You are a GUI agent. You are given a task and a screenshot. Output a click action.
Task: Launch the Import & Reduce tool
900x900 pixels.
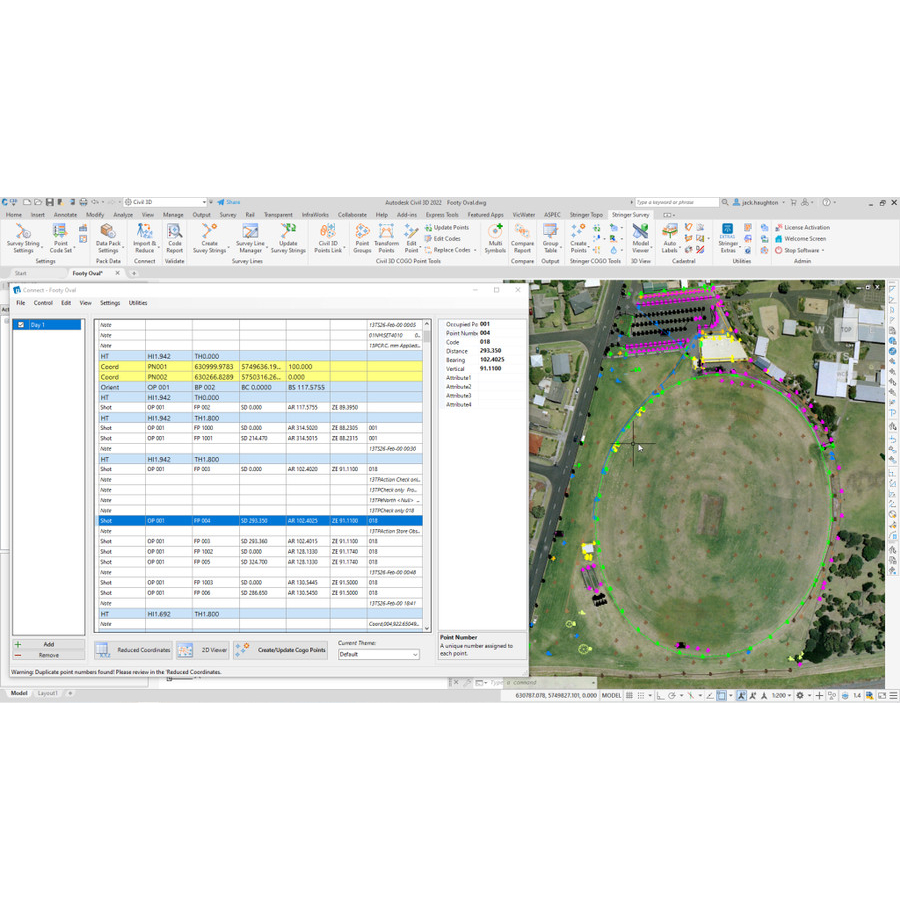[x=144, y=238]
